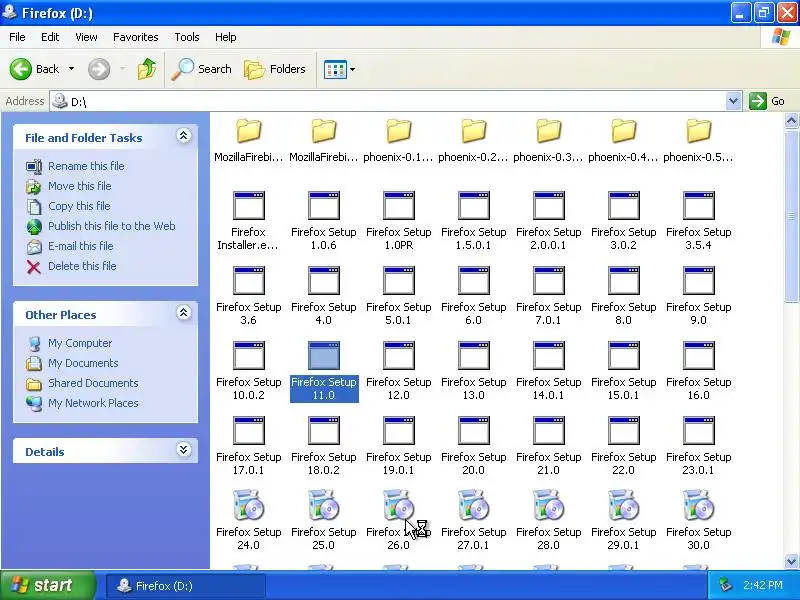
Task: Click the Windows start button
Action: (47, 585)
